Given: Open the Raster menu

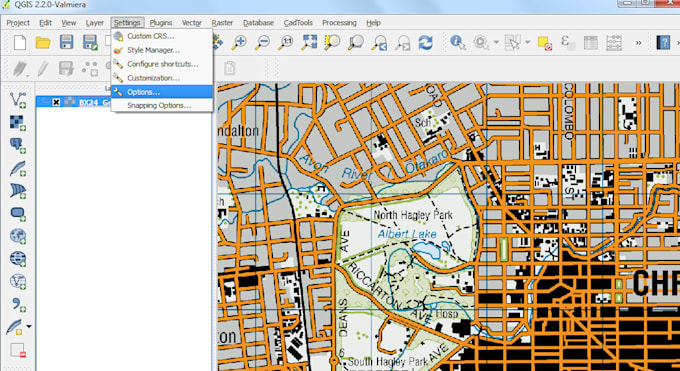Looking at the screenshot, I should click(x=222, y=23).
